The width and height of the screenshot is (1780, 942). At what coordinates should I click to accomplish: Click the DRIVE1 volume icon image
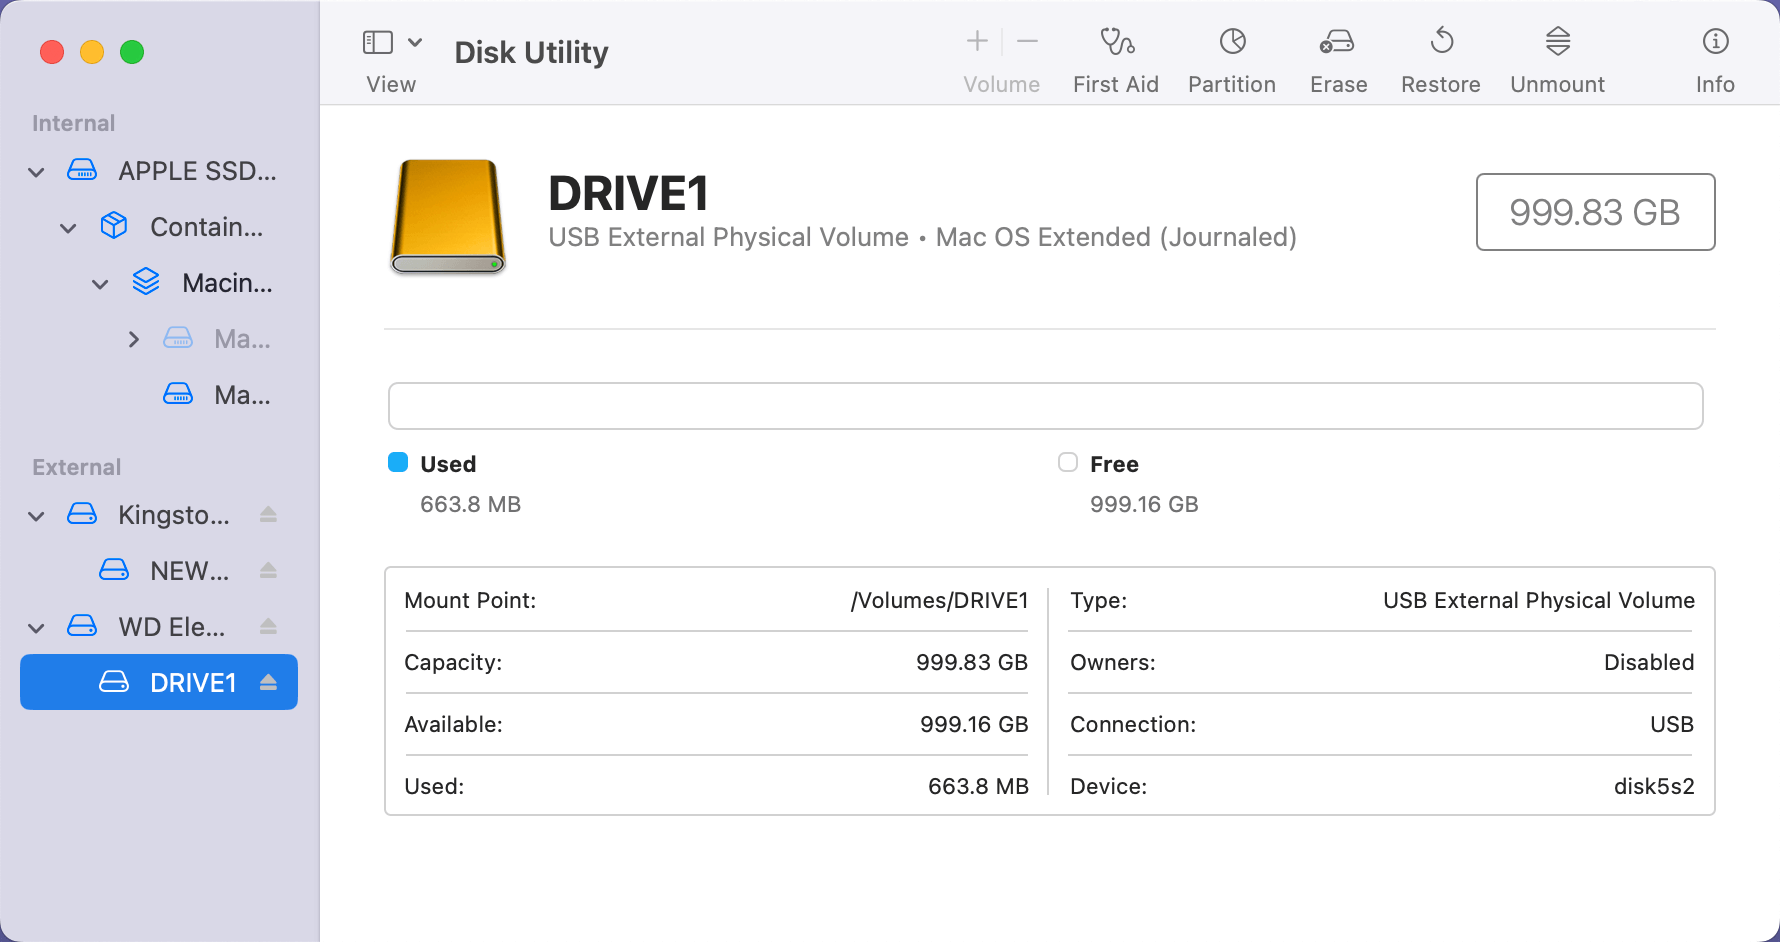[447, 217]
